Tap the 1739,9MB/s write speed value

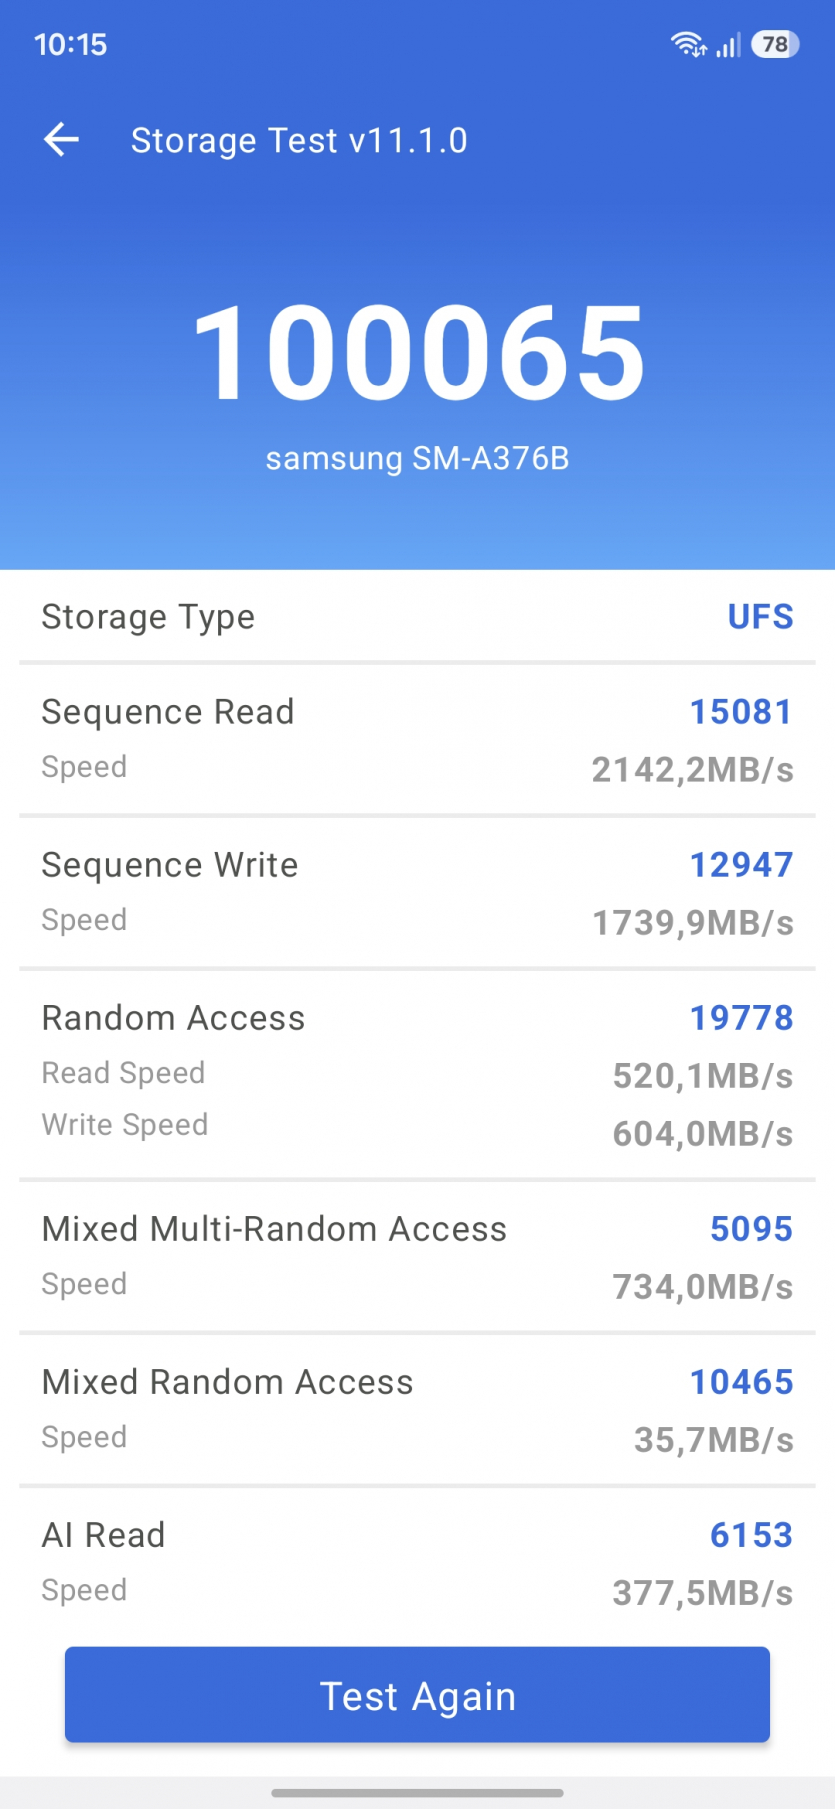click(x=693, y=923)
